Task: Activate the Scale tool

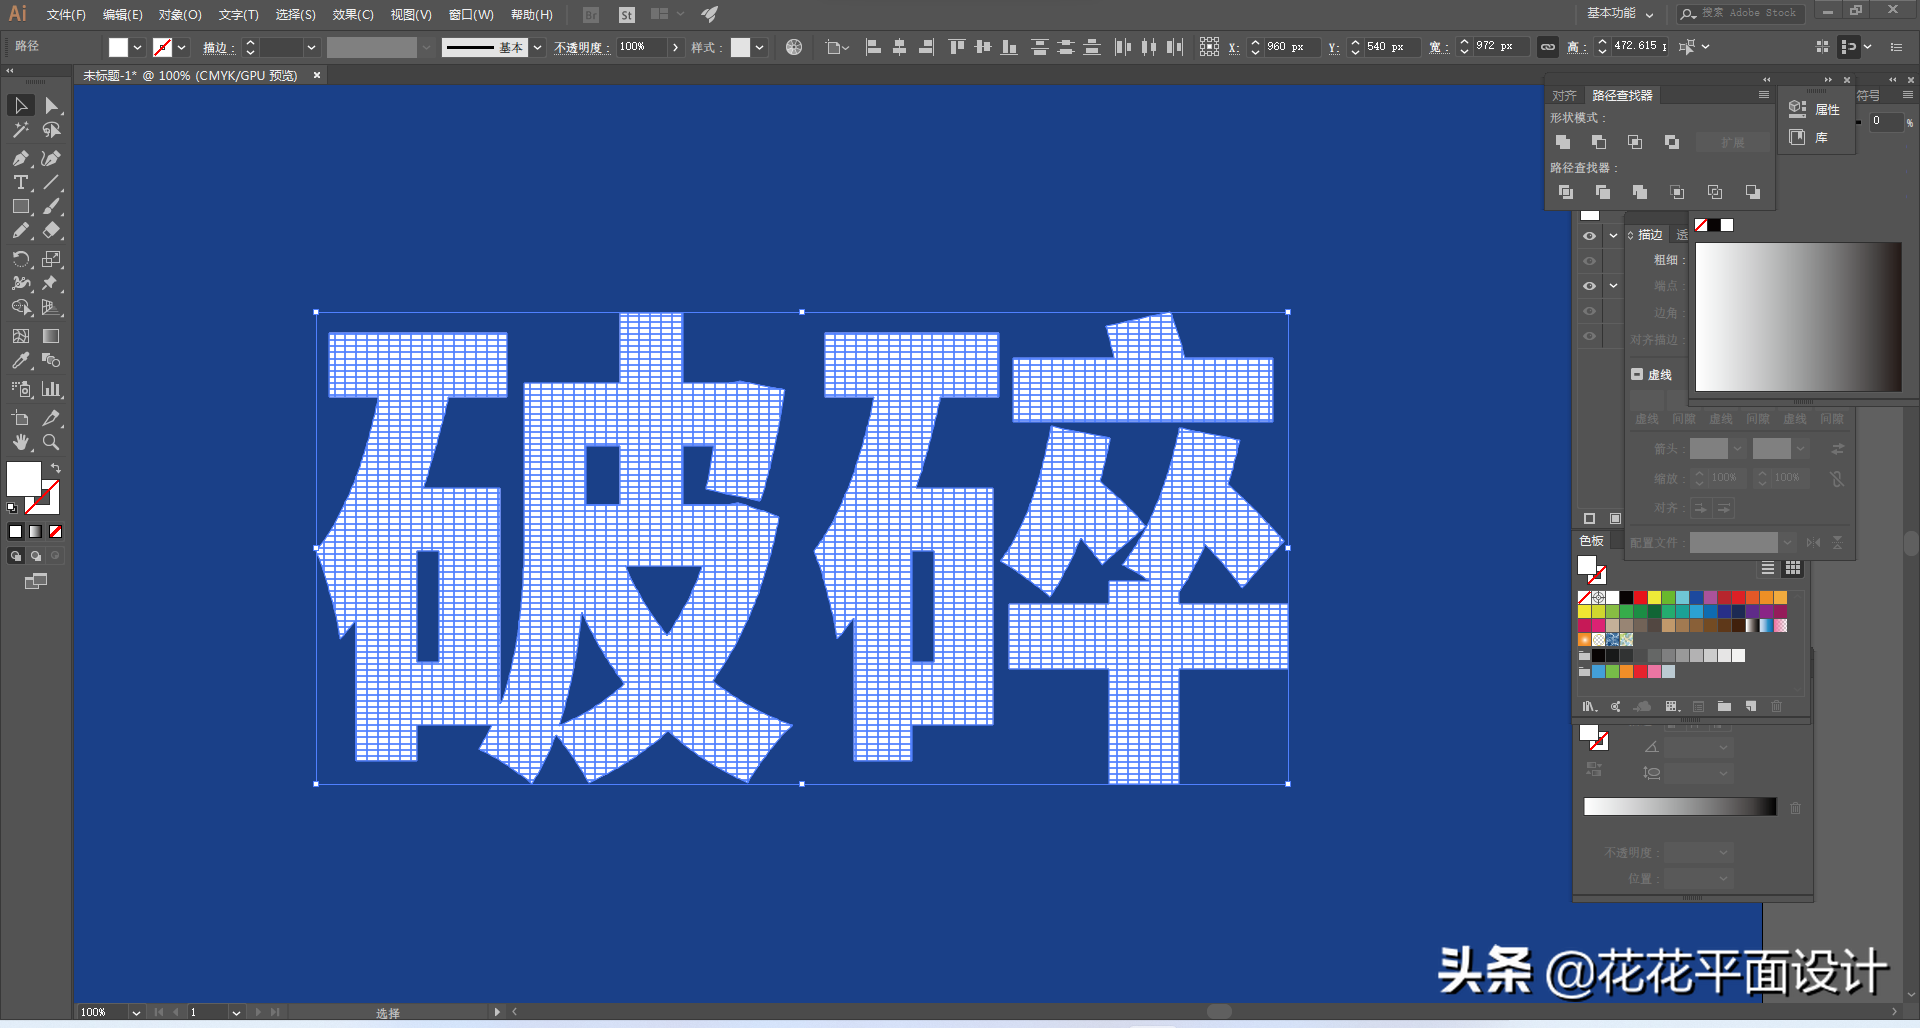Action: click(x=51, y=259)
